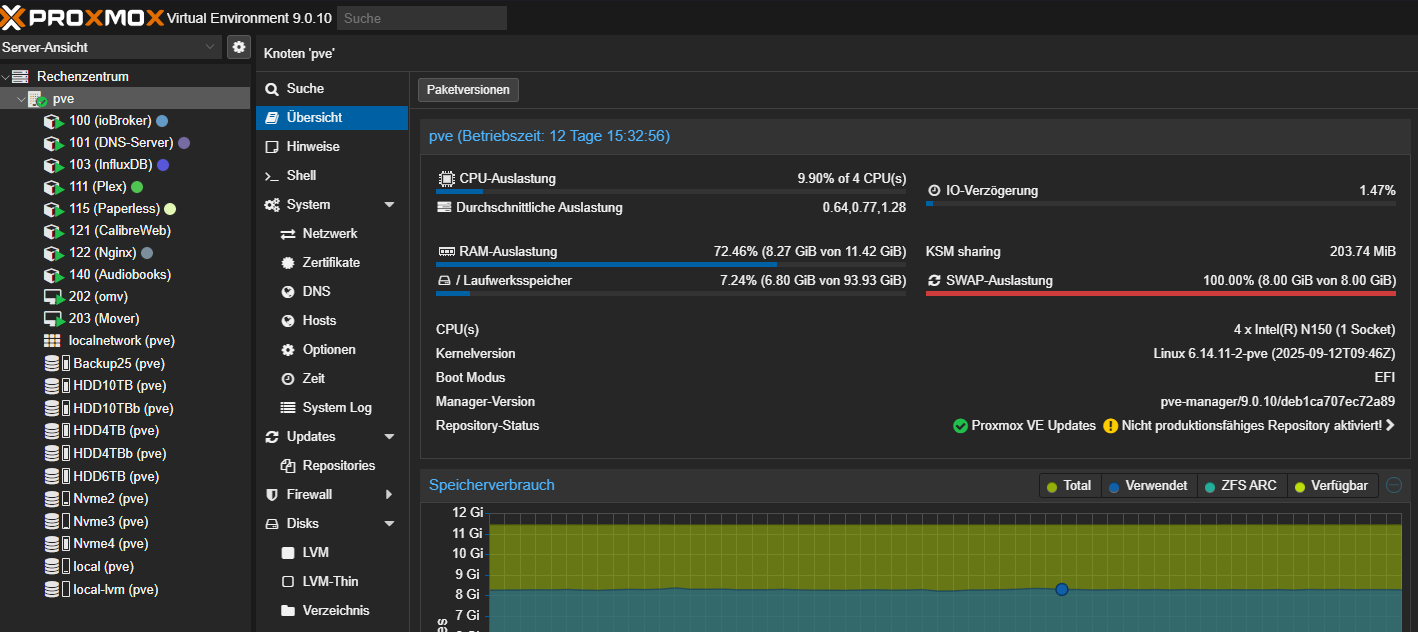This screenshot has height=632, width=1418.
Task: Expand the Firewall submenu arrow
Action: coord(389,495)
